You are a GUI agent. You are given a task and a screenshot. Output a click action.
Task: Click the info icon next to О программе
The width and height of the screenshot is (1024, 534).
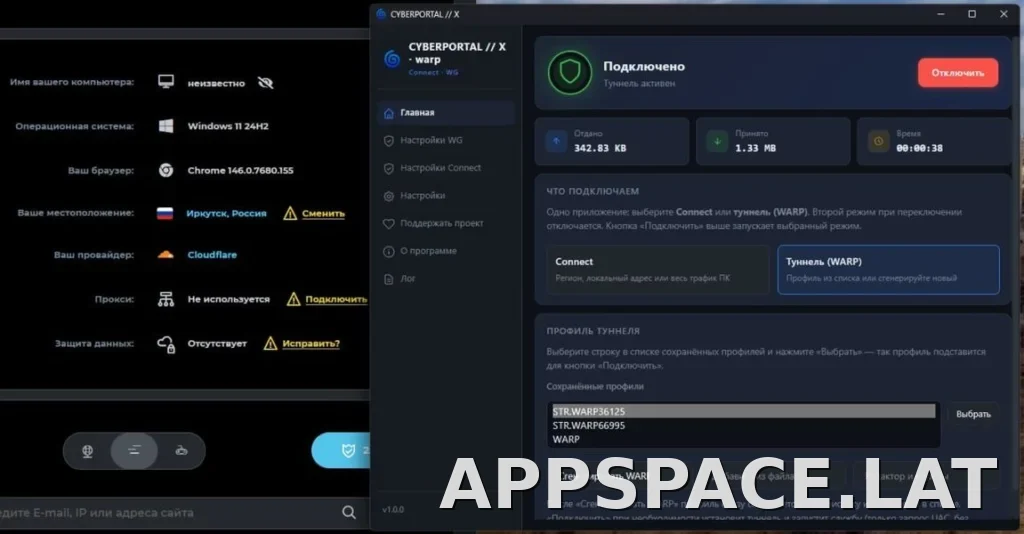(x=389, y=251)
